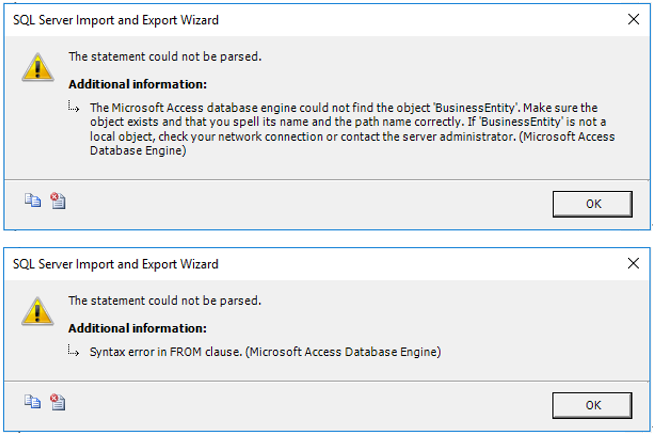Copy message text in the FROM clause error dialog
This screenshot has width=653, height=435.
[31, 403]
